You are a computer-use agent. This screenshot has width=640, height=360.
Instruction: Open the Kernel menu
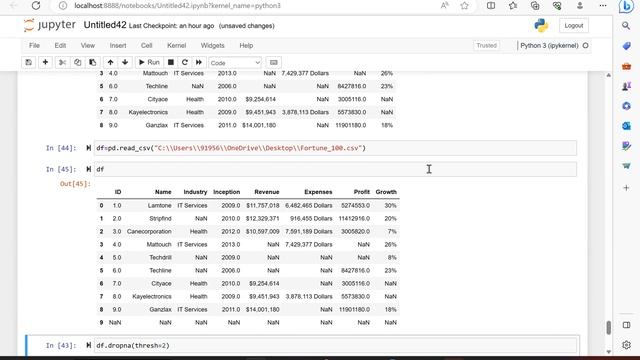[176, 45]
